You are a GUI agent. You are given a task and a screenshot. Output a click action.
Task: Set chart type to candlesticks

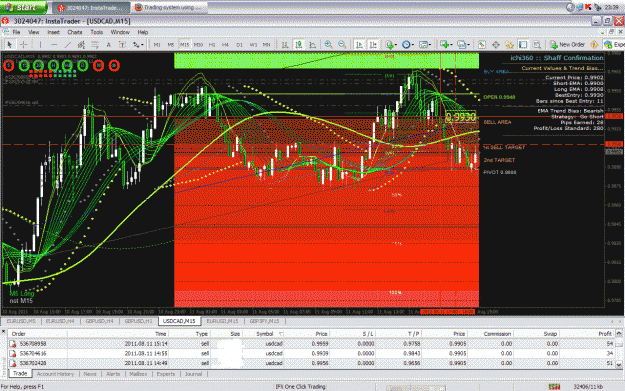pos(299,45)
